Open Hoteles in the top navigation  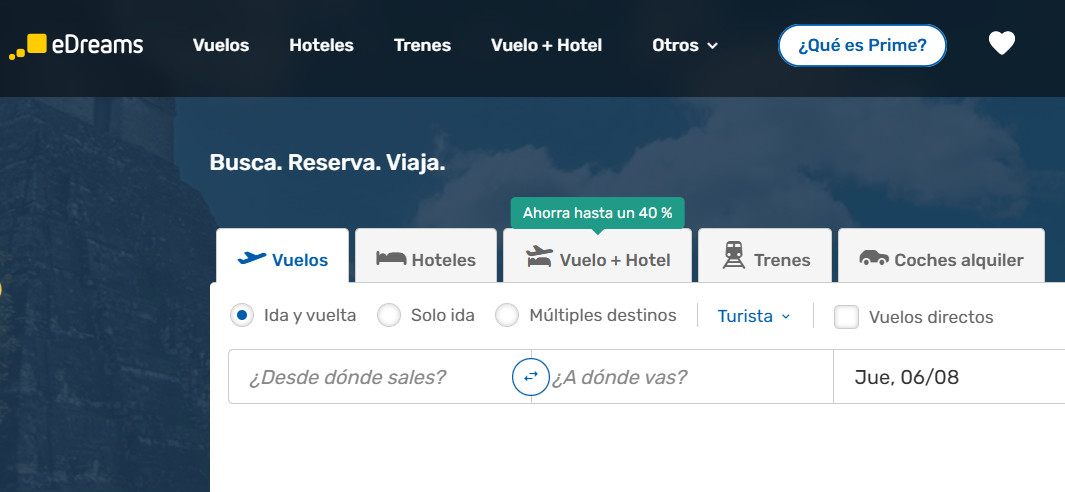[321, 46]
